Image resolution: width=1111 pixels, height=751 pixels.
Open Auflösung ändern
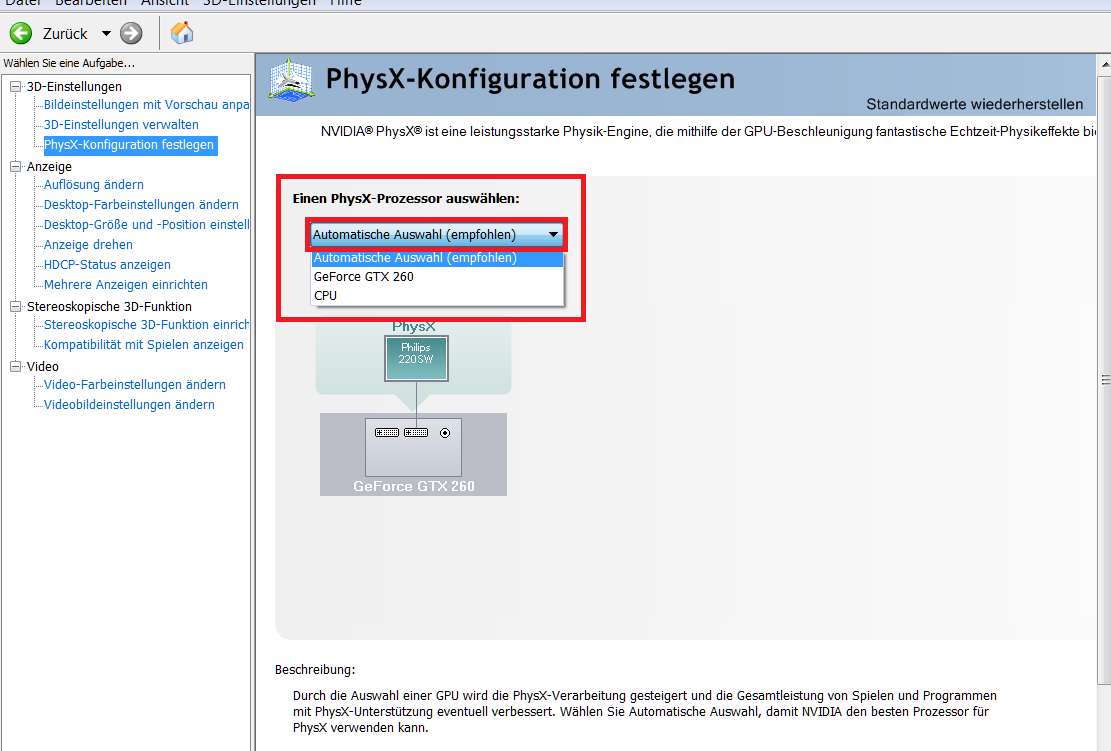(94, 185)
